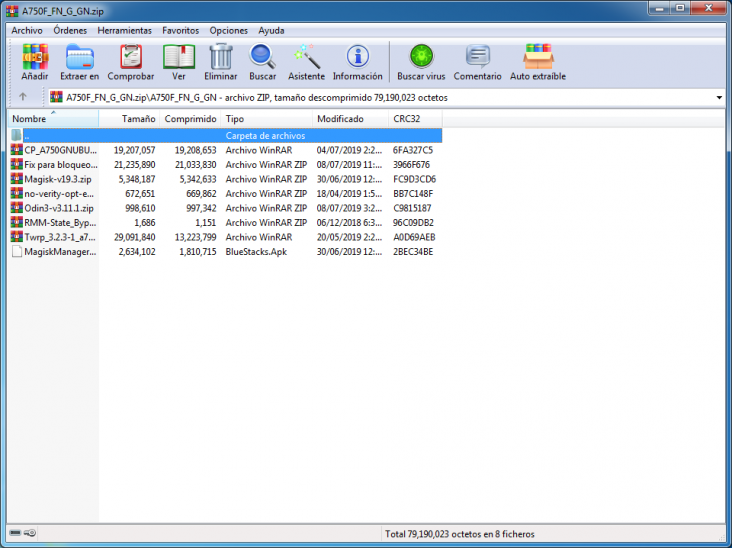The image size is (732, 548).
Task: Show archive Información icon
Action: click(x=358, y=56)
